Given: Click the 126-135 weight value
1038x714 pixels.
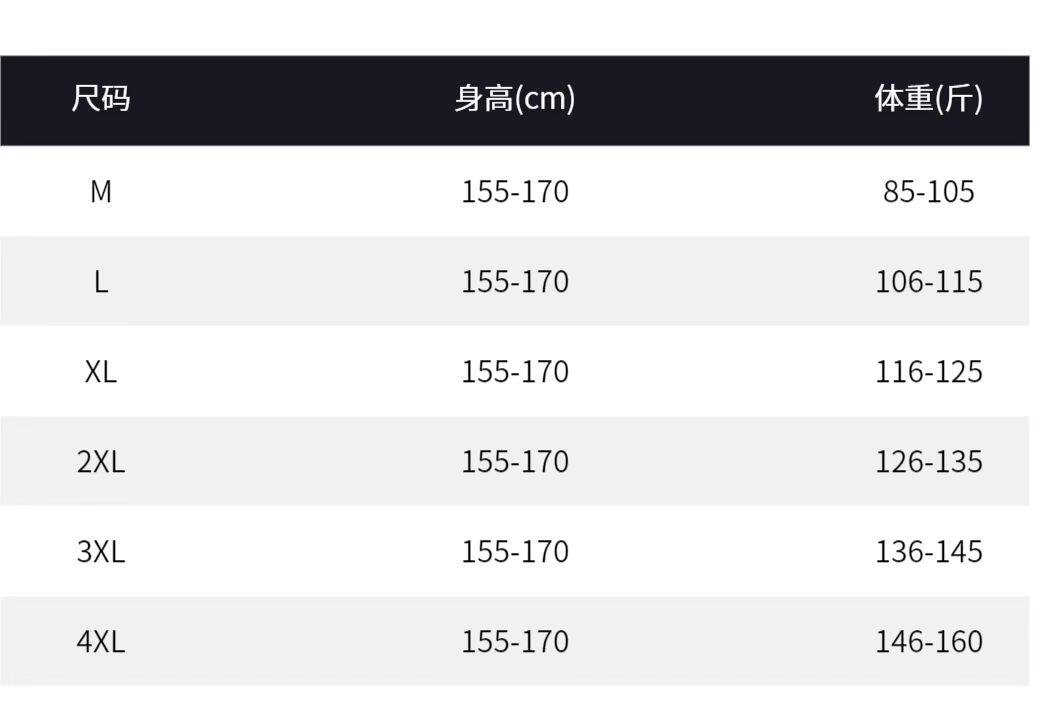Looking at the screenshot, I should pyautogui.click(x=928, y=461).
